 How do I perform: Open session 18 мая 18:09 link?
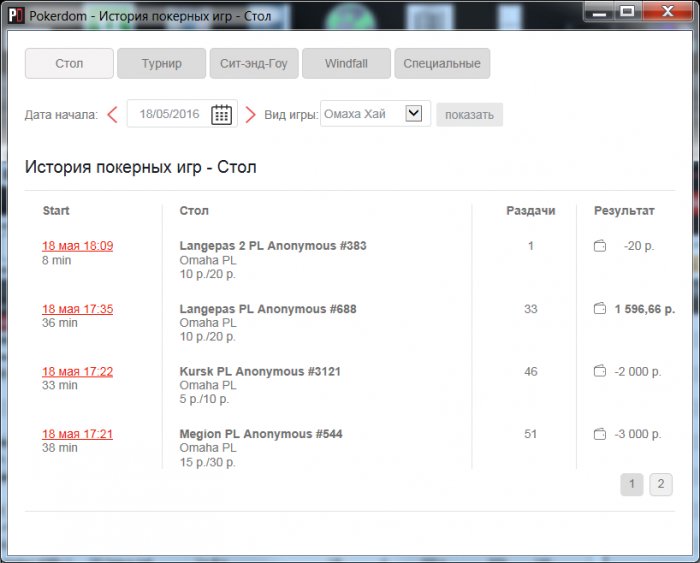78,246
